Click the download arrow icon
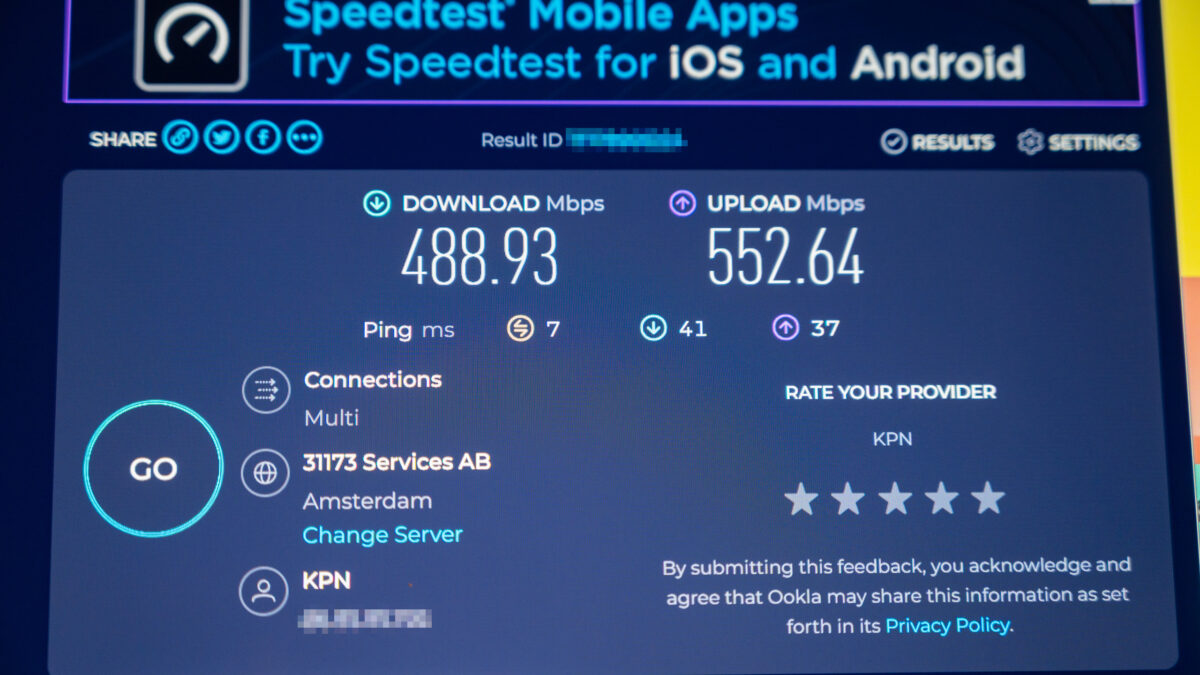Screen dimensions: 1200x675 [377, 204]
